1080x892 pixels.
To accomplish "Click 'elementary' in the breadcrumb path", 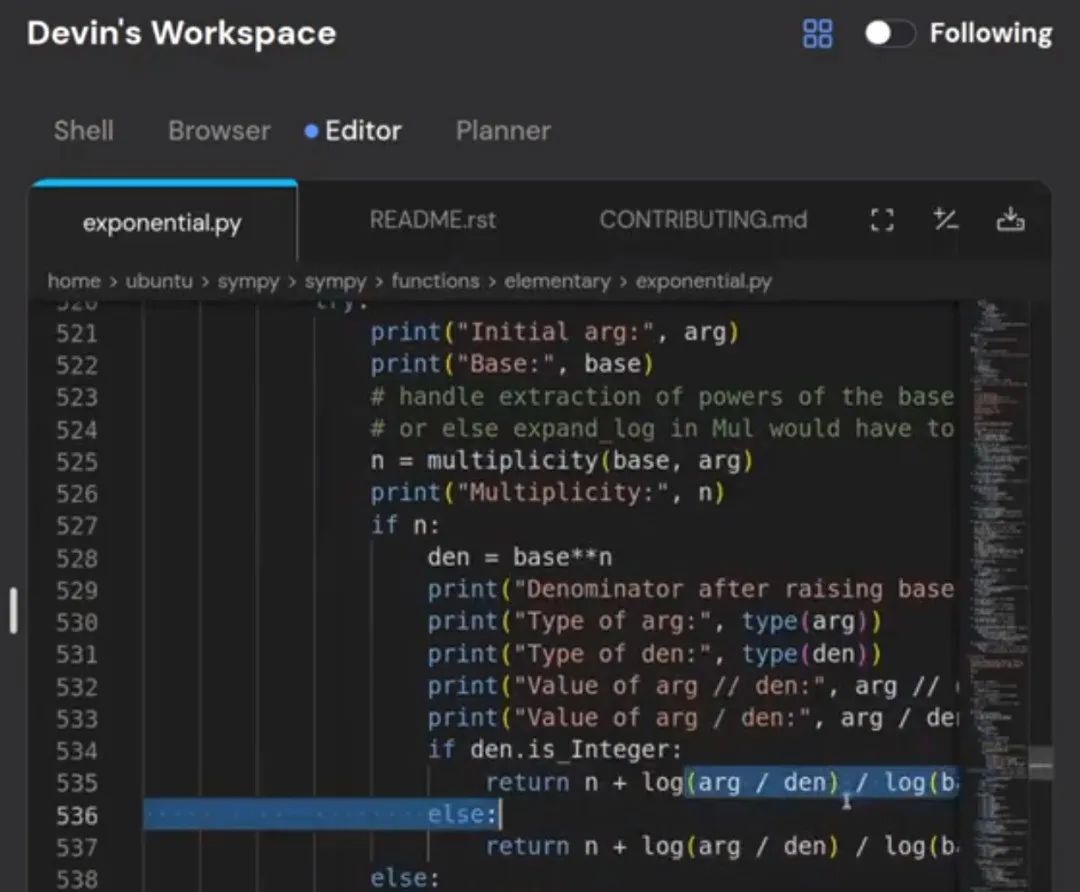I will coord(557,281).
